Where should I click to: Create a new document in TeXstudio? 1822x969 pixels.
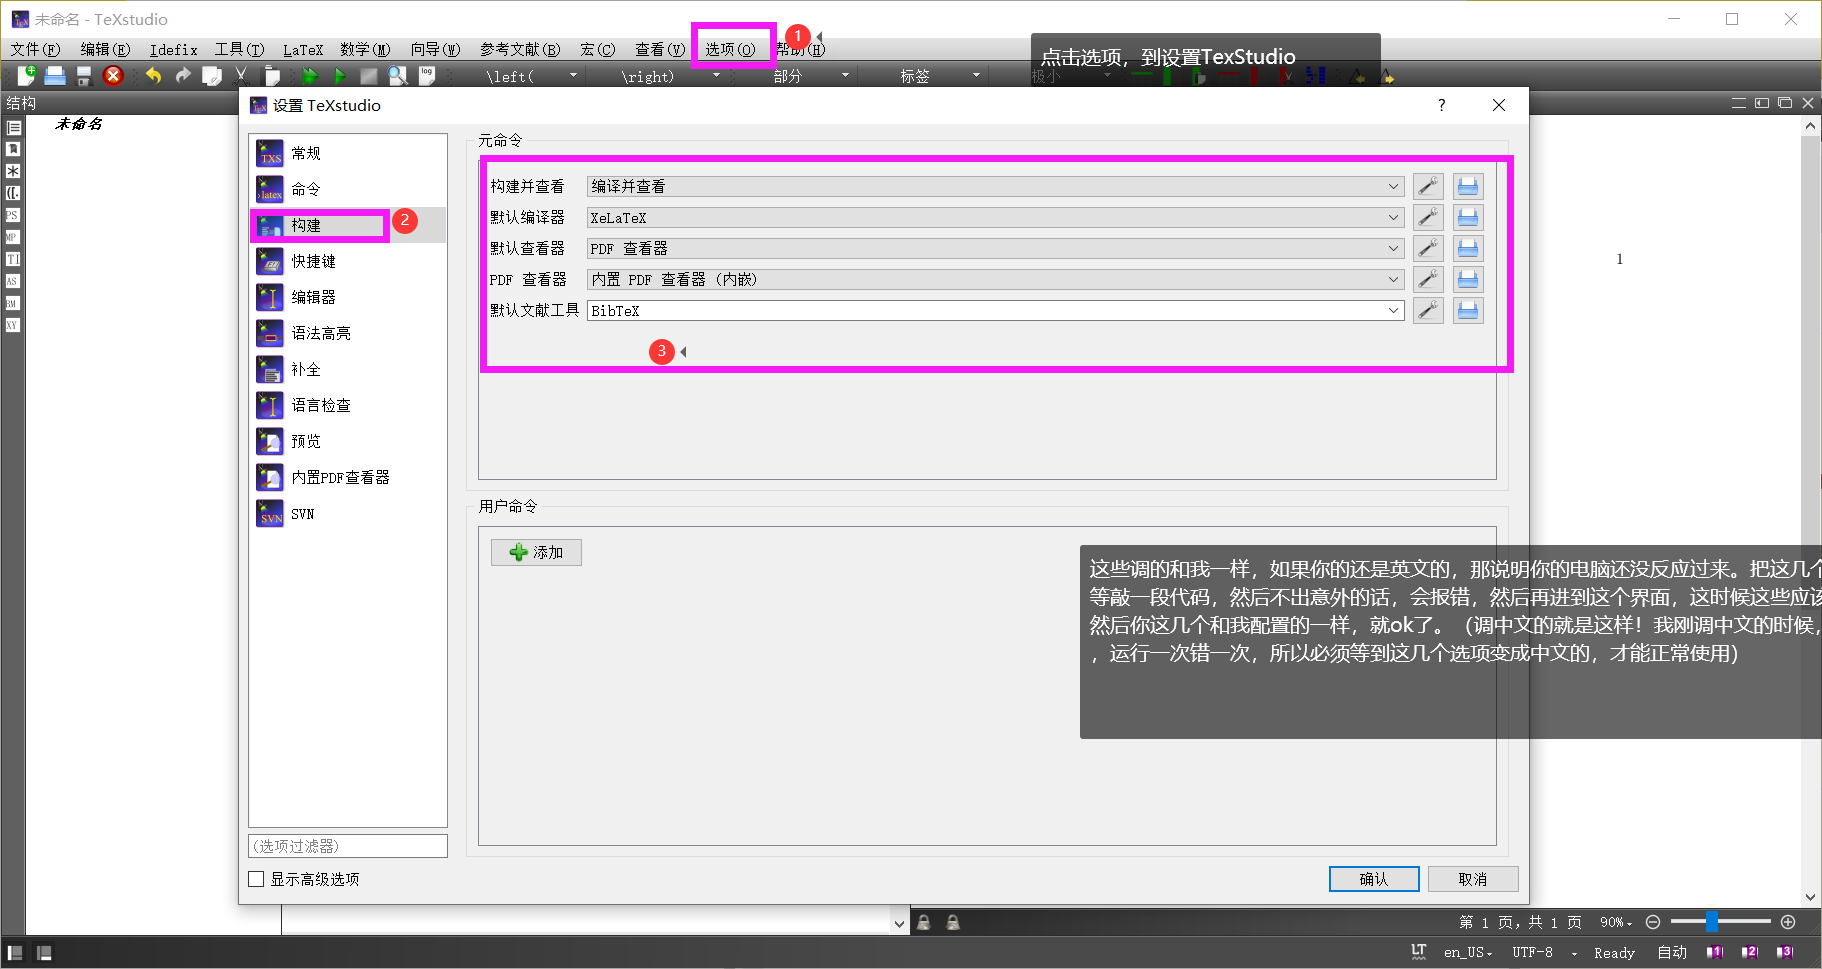(x=26, y=75)
